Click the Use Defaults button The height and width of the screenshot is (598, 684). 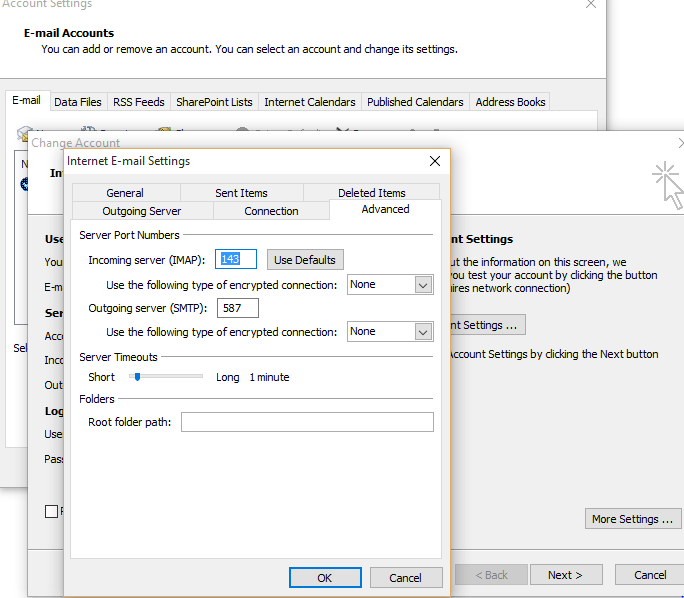(x=305, y=260)
